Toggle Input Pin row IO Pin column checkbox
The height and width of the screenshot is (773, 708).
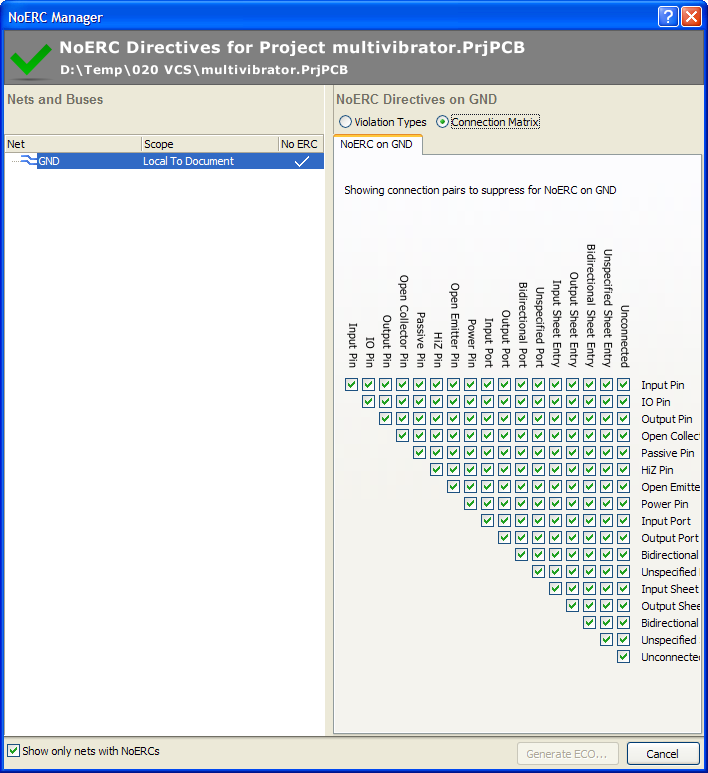point(368,384)
